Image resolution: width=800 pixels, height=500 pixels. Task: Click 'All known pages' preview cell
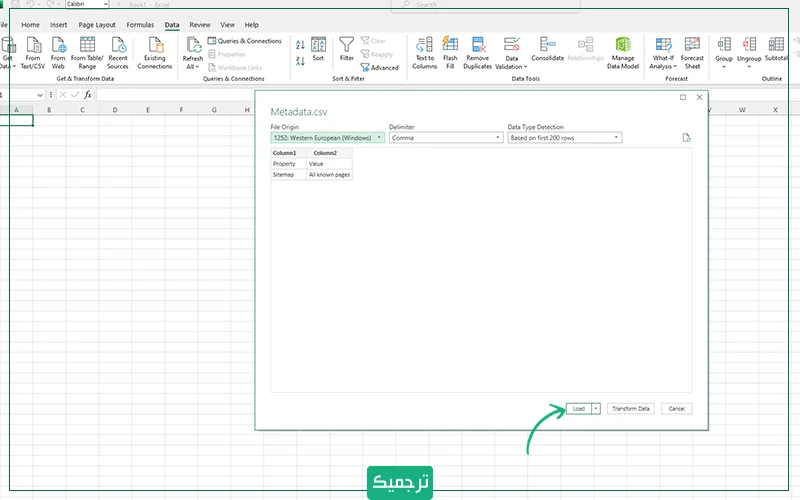point(329,174)
